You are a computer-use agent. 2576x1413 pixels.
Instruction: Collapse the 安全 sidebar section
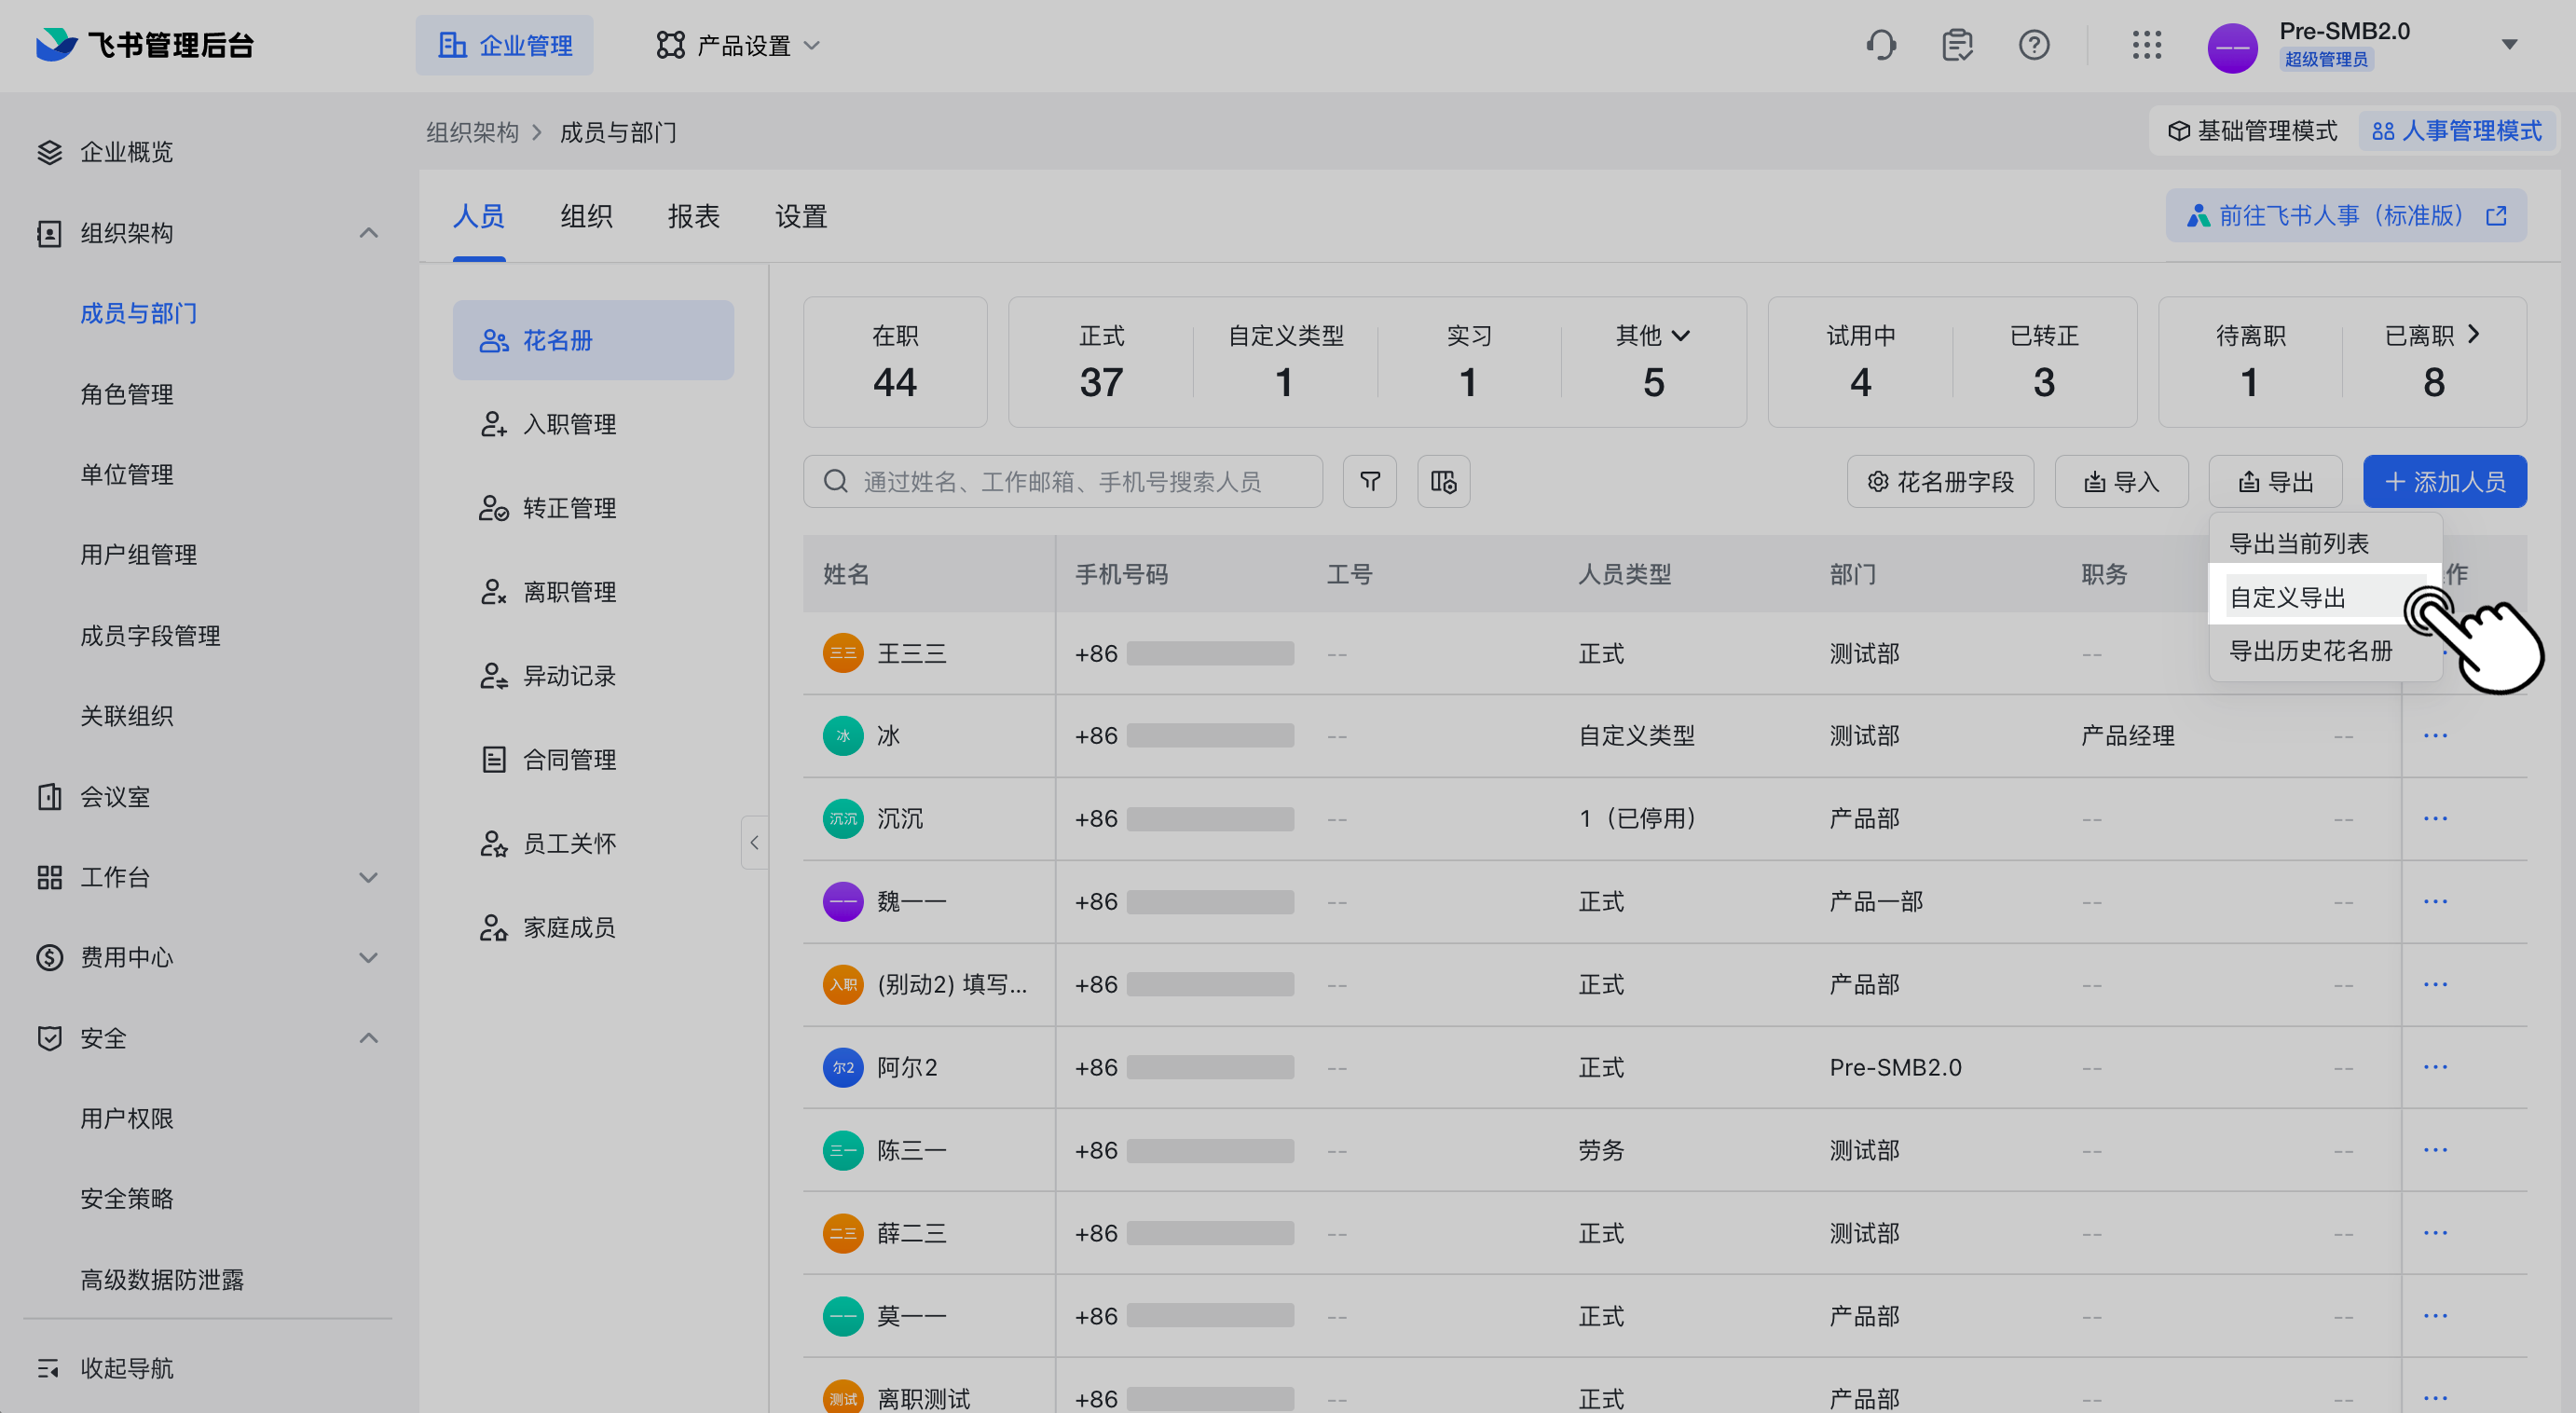[x=368, y=1038]
